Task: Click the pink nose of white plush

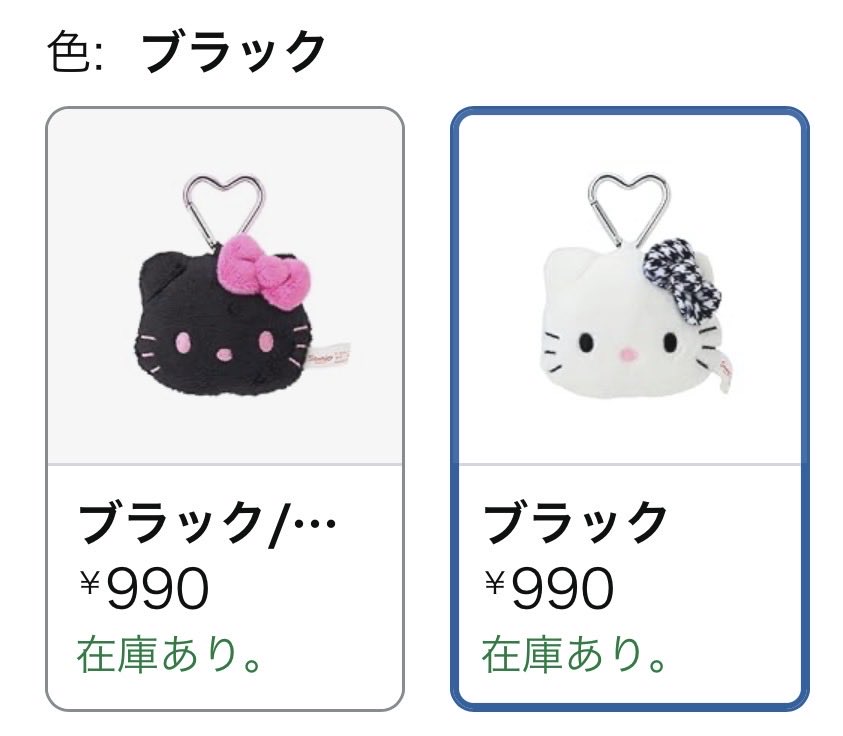Action: (627, 355)
